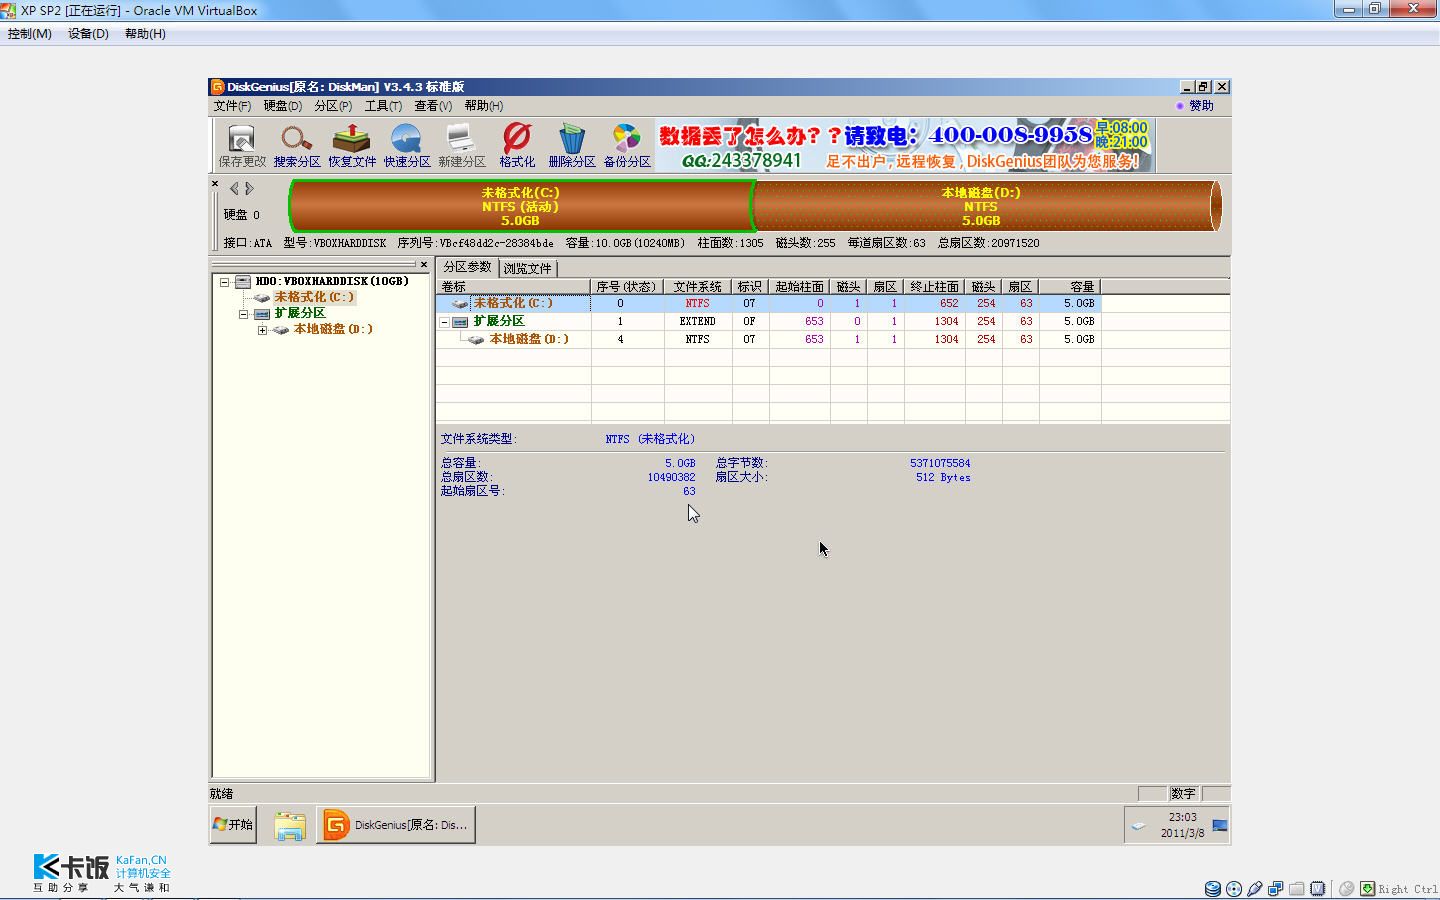Click VirtualBox network status icon
Viewport: 1440px width, 900px height.
[1276, 888]
